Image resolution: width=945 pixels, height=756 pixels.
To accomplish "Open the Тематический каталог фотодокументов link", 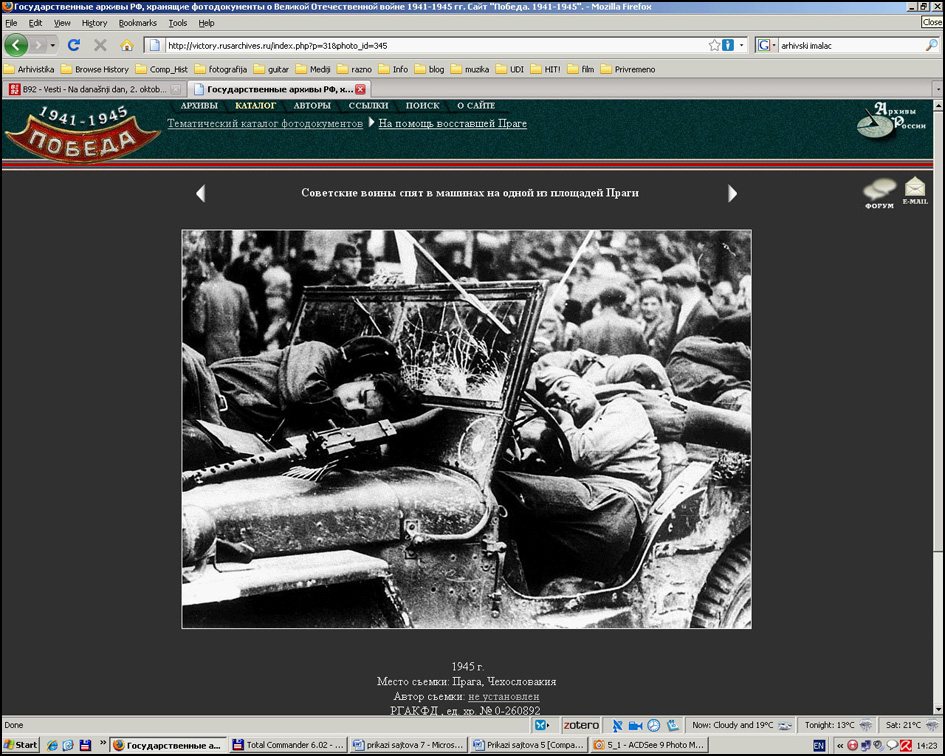I will tap(264, 123).
